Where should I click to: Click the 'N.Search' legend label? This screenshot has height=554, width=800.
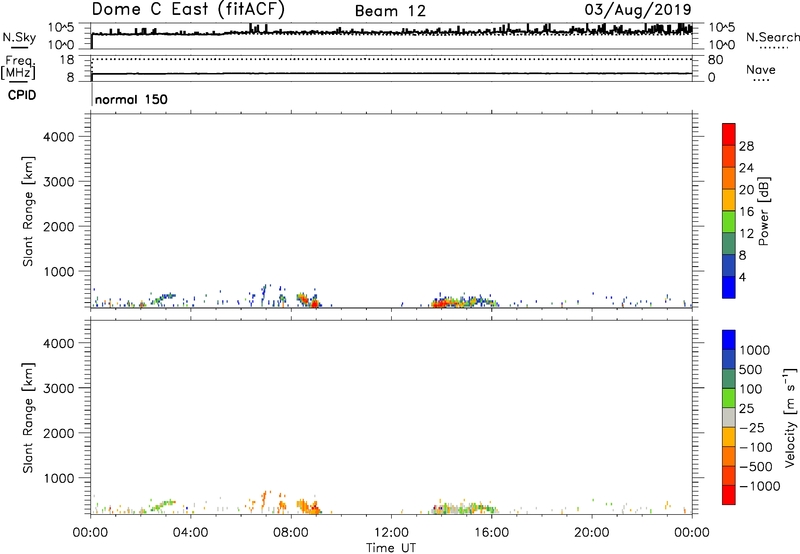[x=772, y=37]
